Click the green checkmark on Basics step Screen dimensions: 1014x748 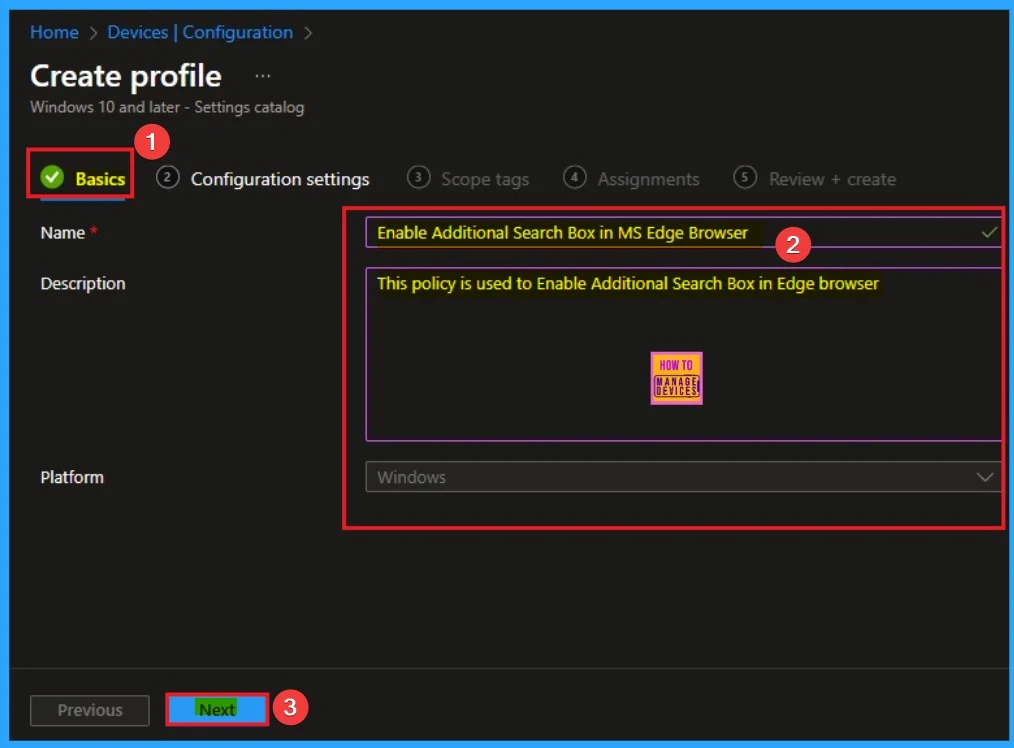(x=52, y=176)
